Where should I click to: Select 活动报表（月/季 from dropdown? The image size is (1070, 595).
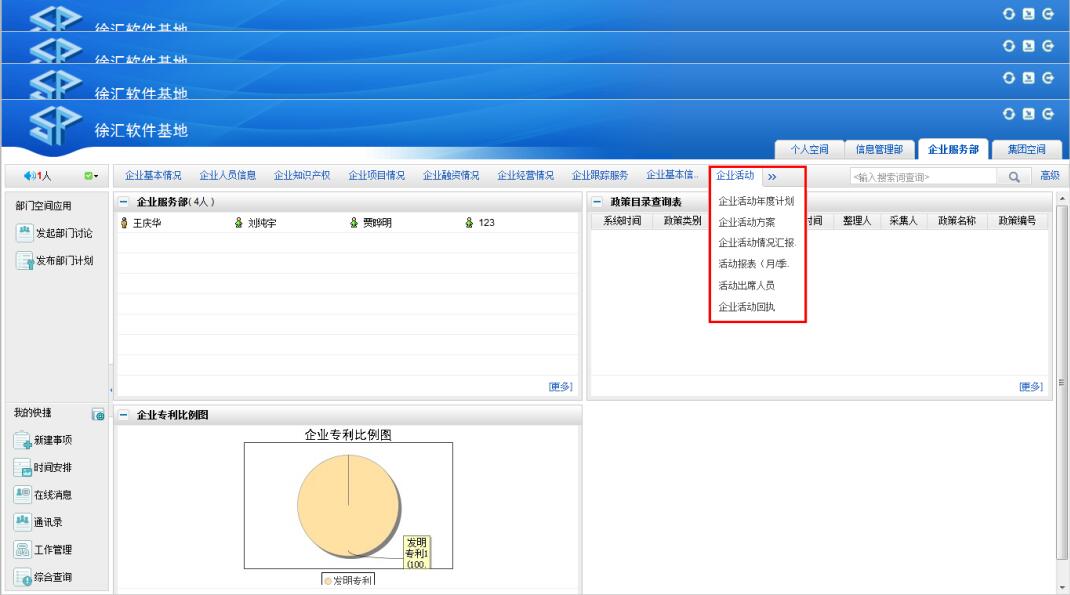pos(753,264)
